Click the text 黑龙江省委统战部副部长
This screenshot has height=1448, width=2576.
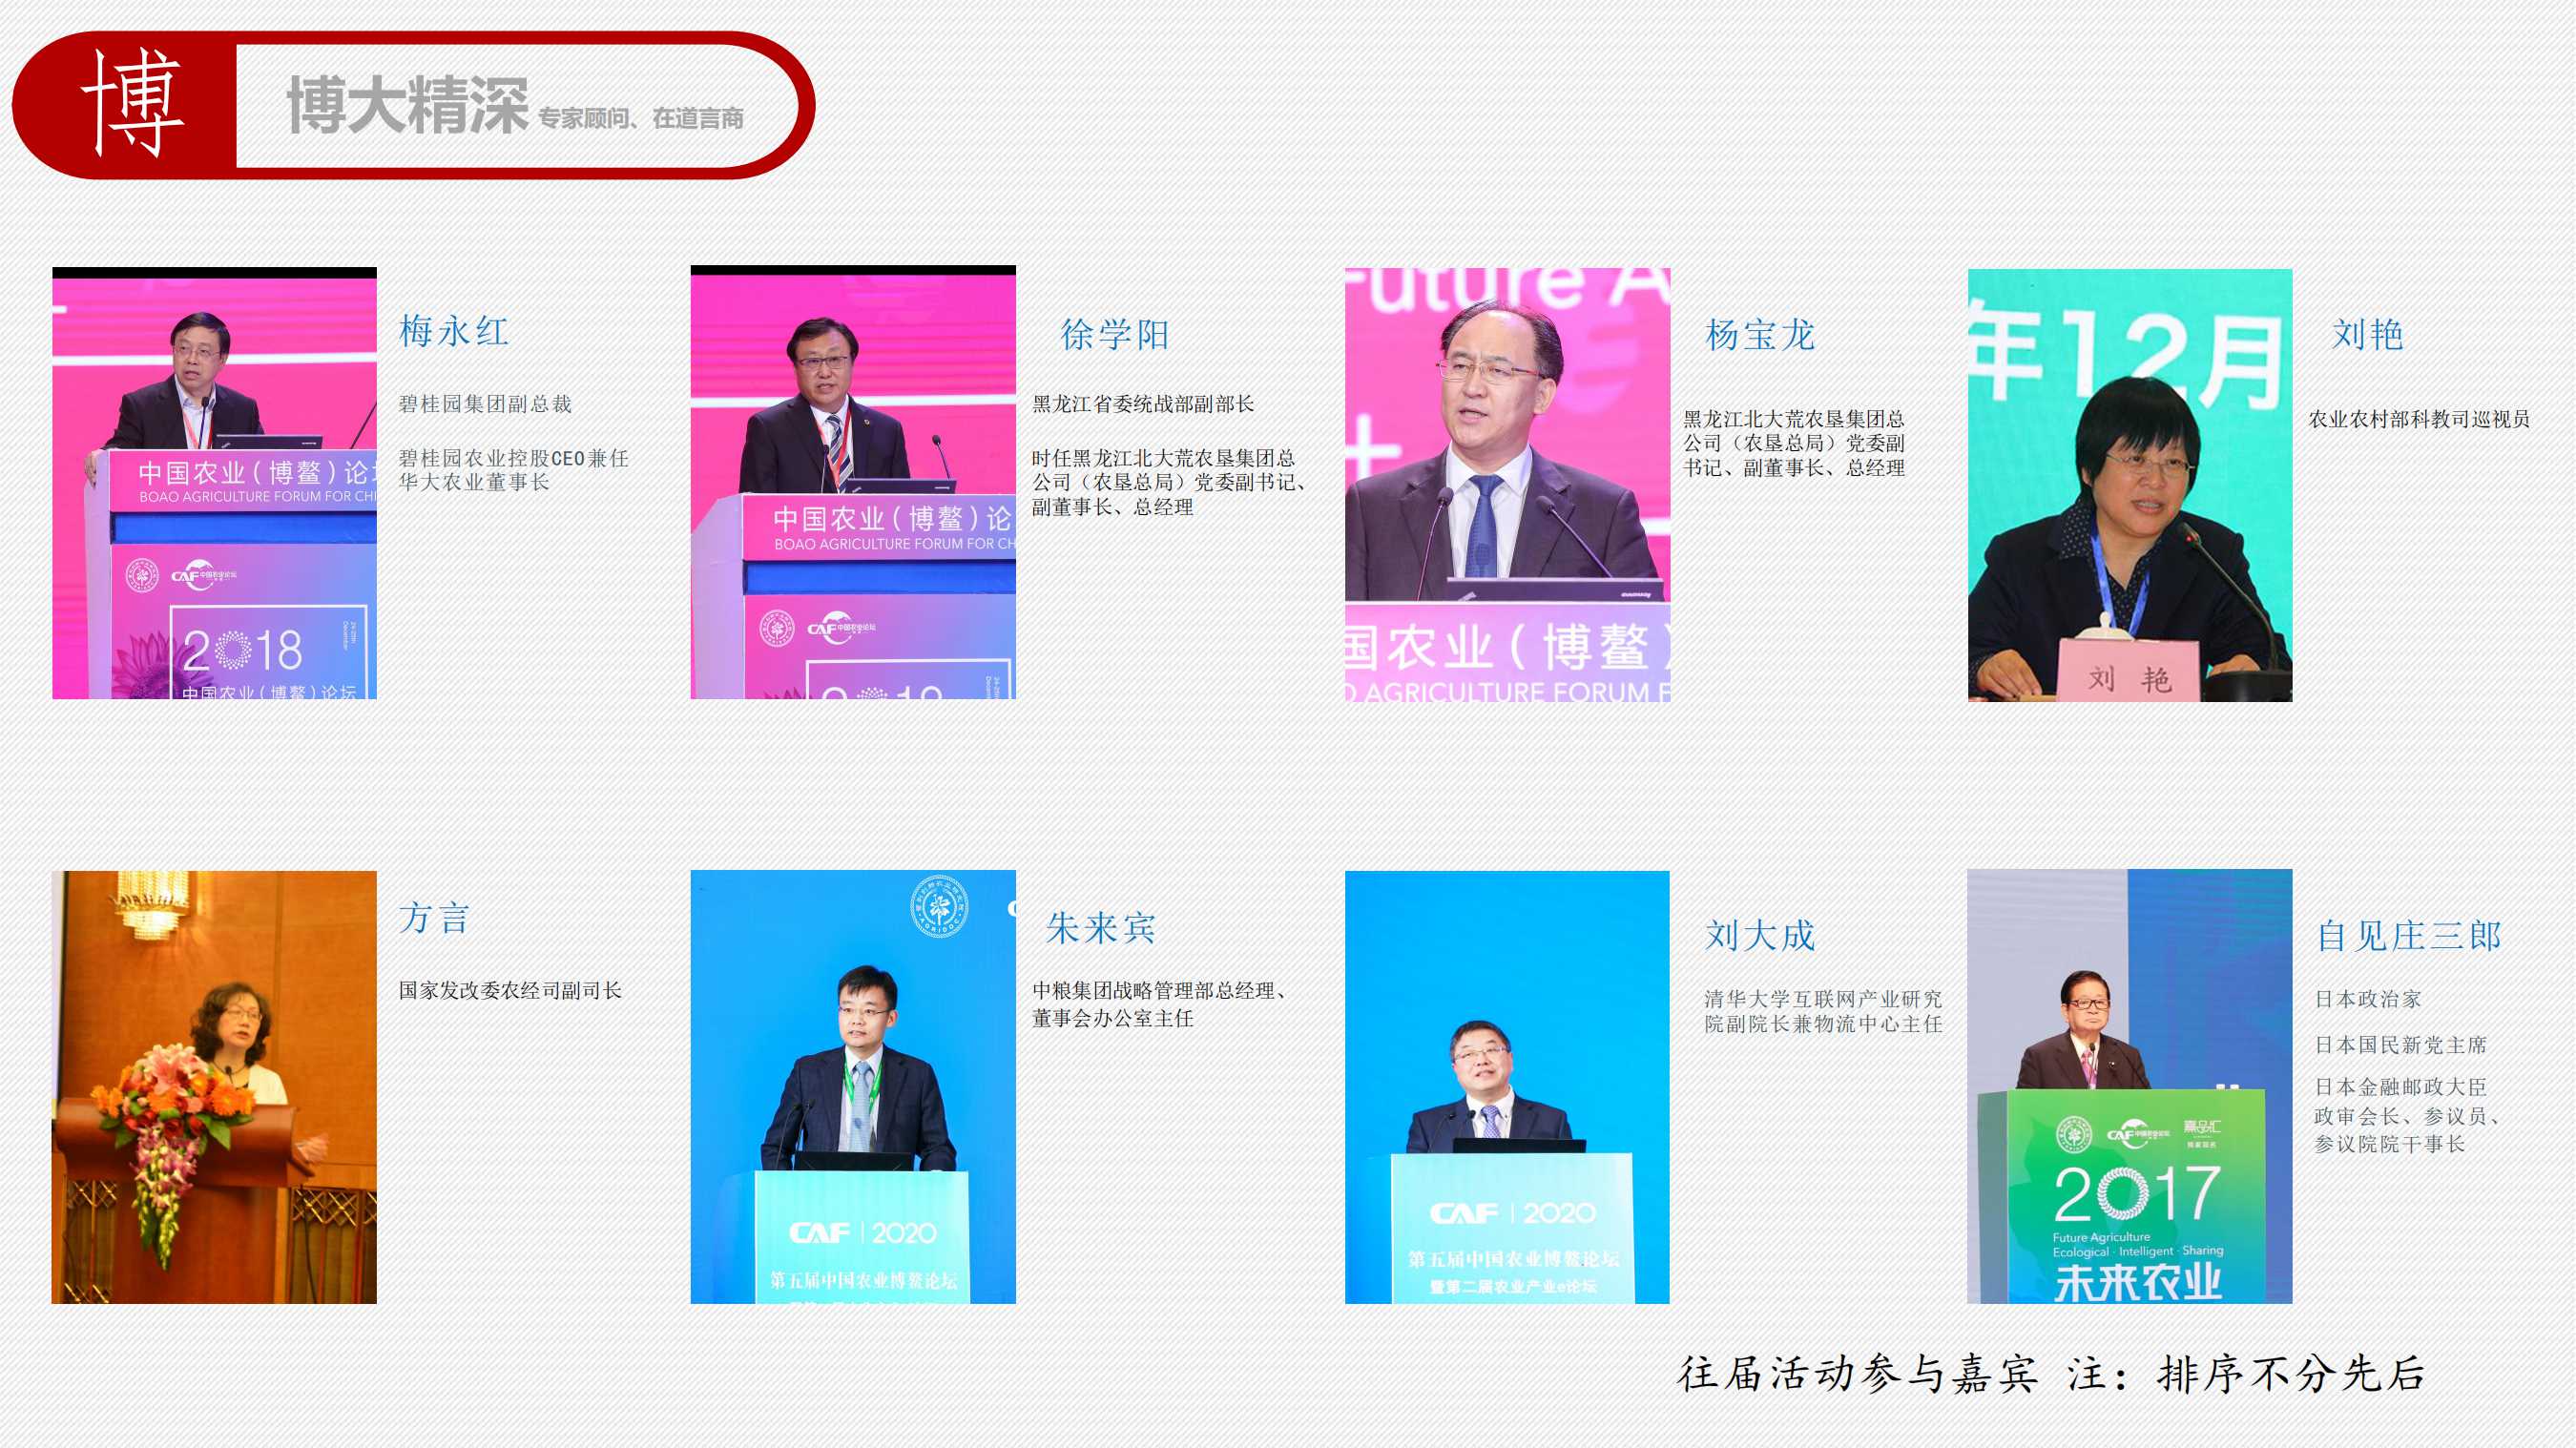pos(1143,403)
